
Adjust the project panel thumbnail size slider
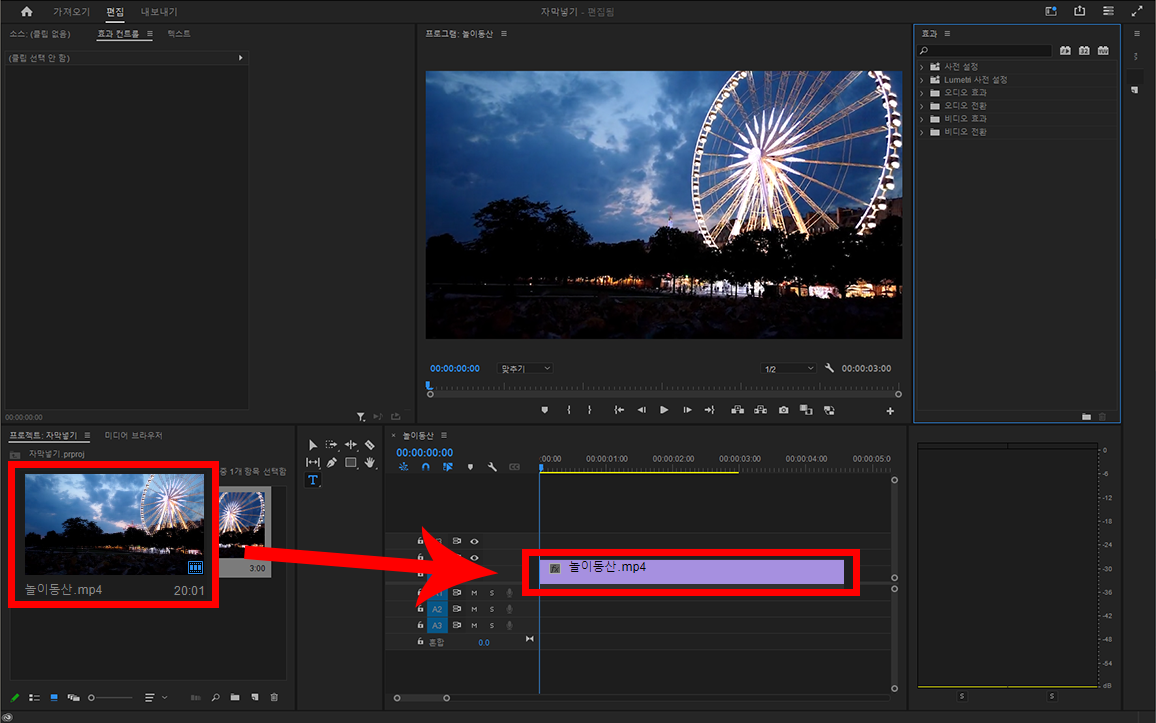(x=92, y=697)
